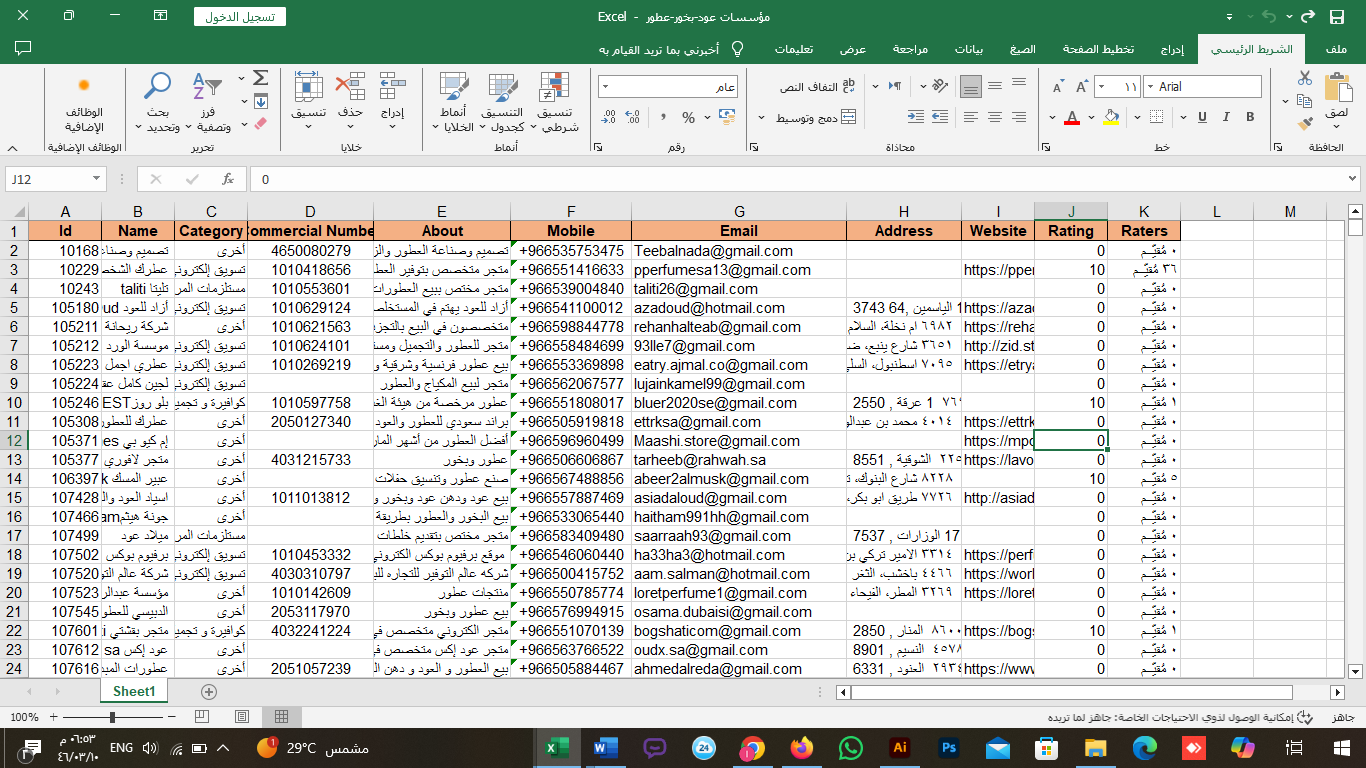Image resolution: width=1366 pixels, height=768 pixels.
Task: Click the Format Painter brush icon
Action: (1305, 124)
